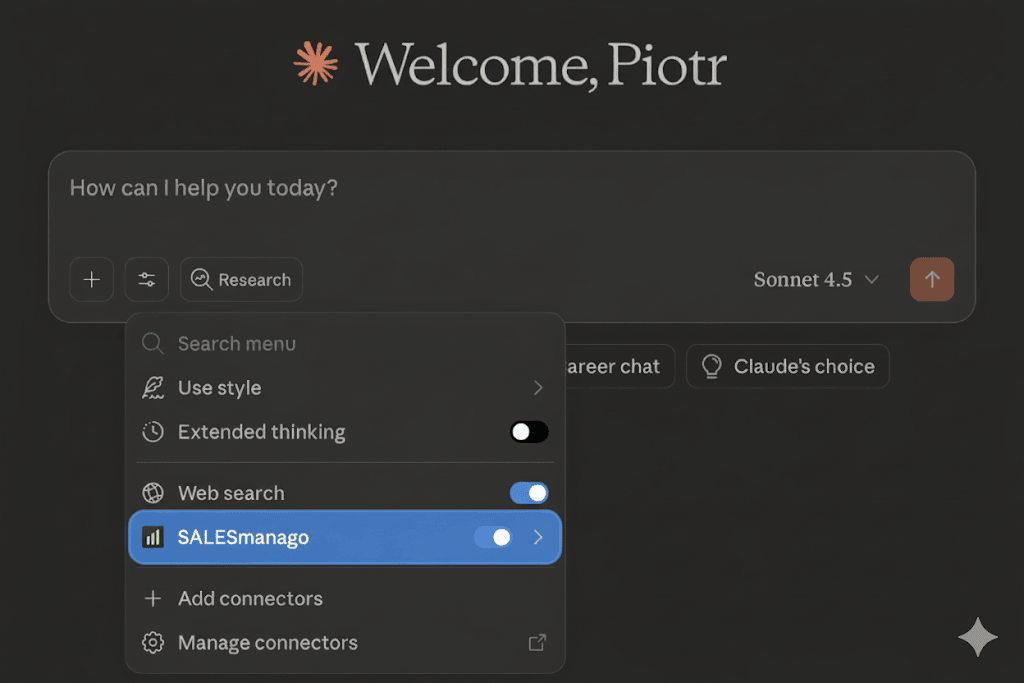Expand SALESmanago options with the chevron

point(538,538)
